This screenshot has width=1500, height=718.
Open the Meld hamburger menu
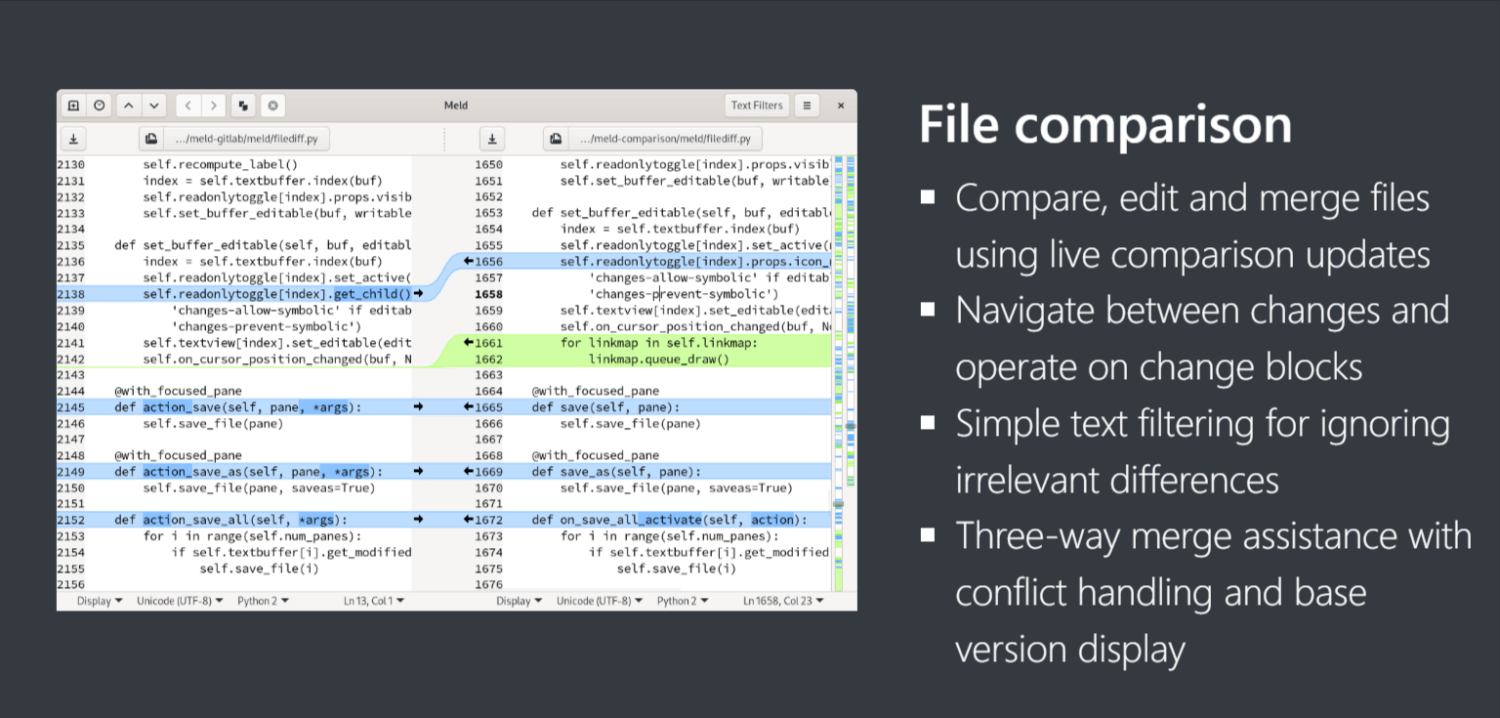(807, 105)
